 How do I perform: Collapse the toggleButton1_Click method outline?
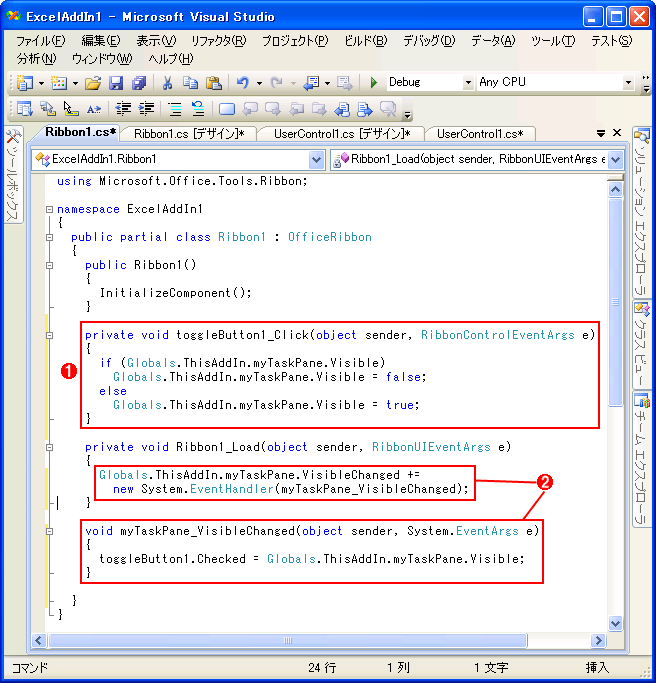pyautogui.click(x=50, y=335)
